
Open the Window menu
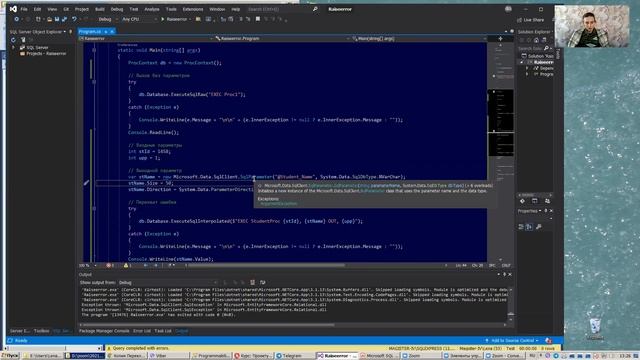pos(217,9)
